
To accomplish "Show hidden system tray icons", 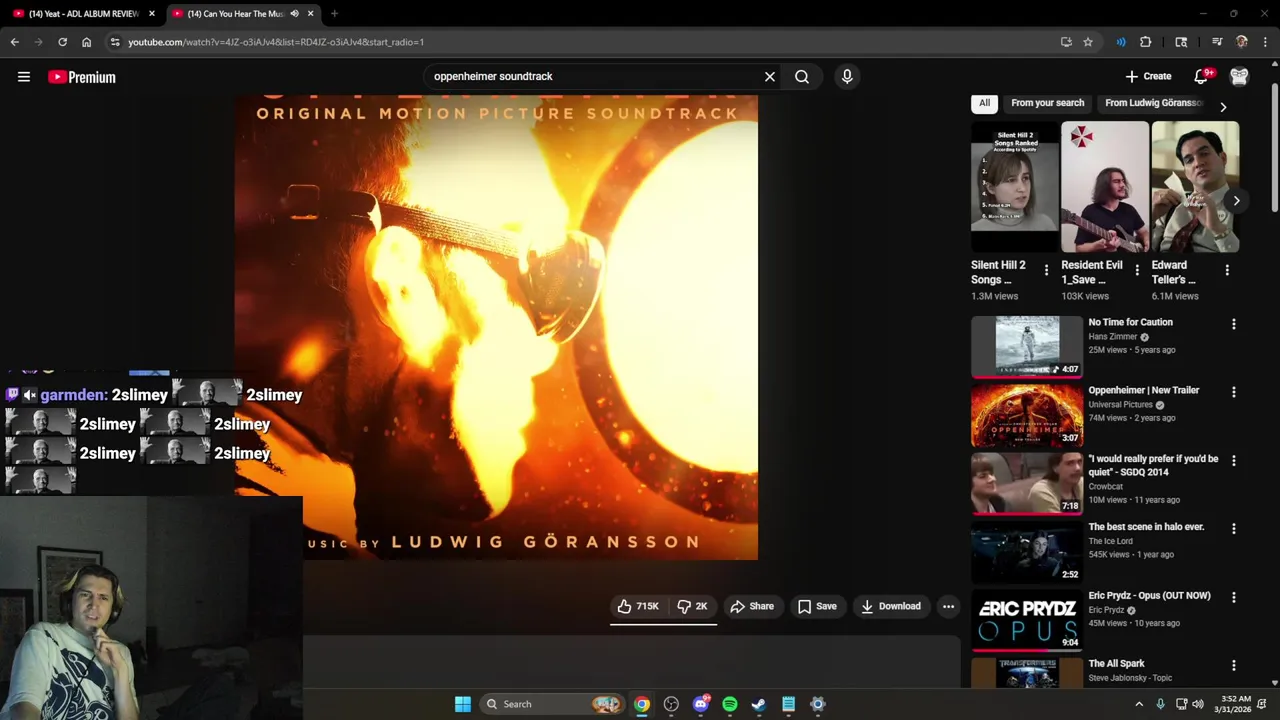I will click(x=1138, y=704).
